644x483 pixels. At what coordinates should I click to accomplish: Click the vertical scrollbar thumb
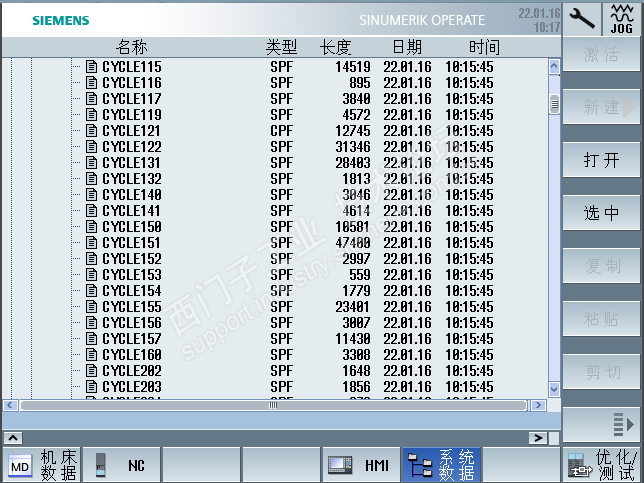[554, 104]
